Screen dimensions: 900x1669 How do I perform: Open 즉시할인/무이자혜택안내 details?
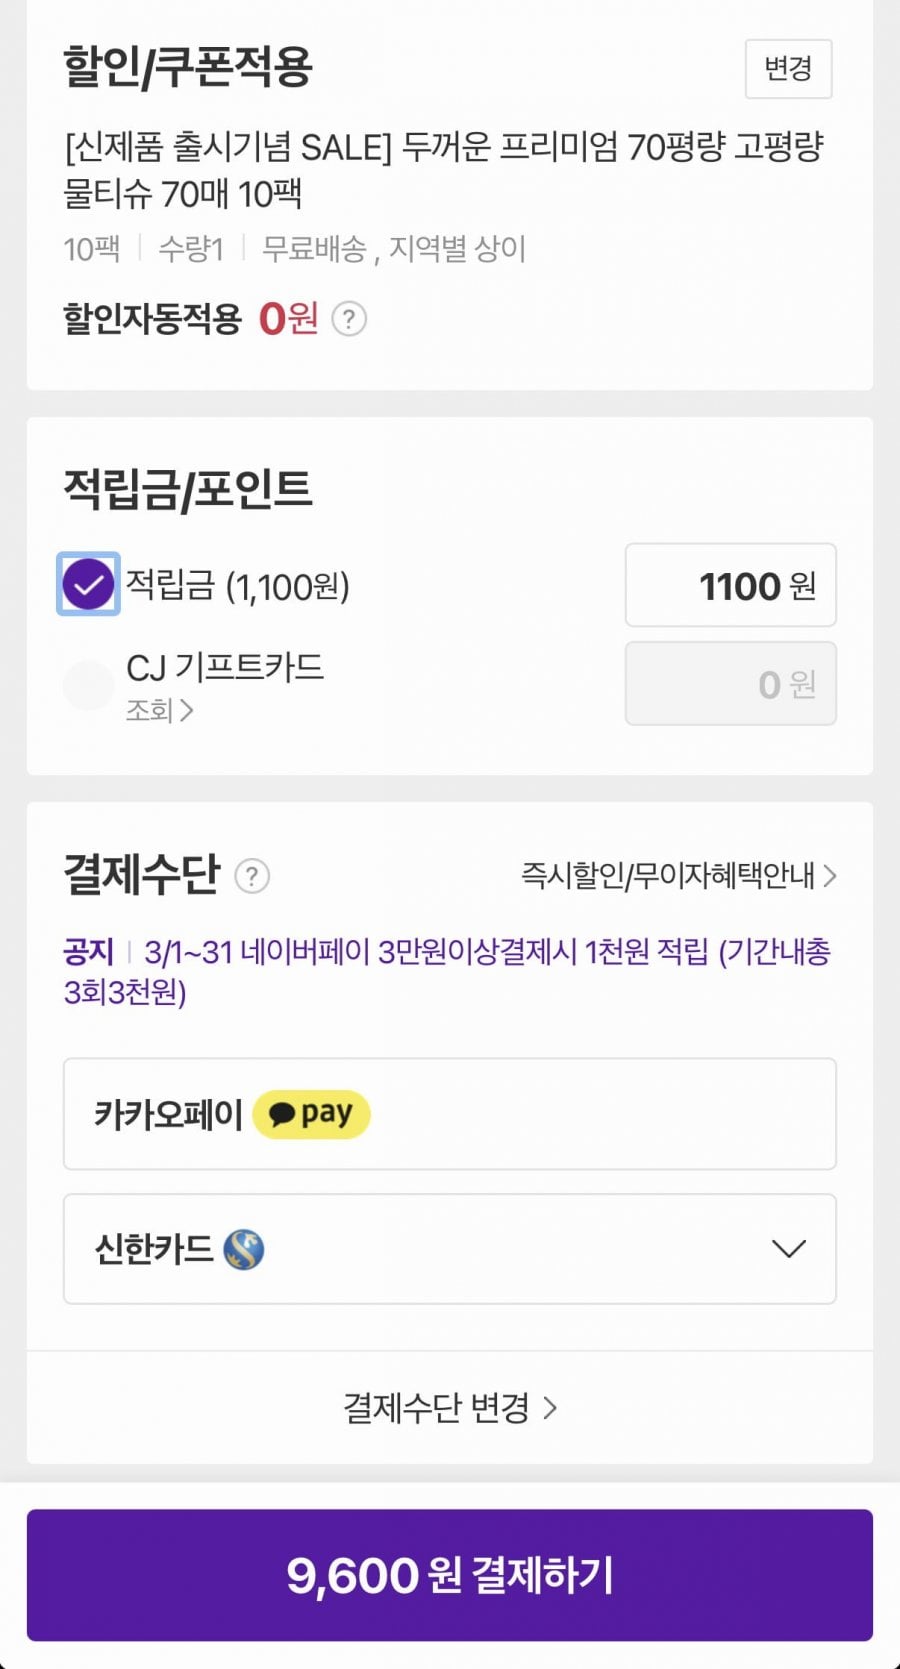point(678,876)
